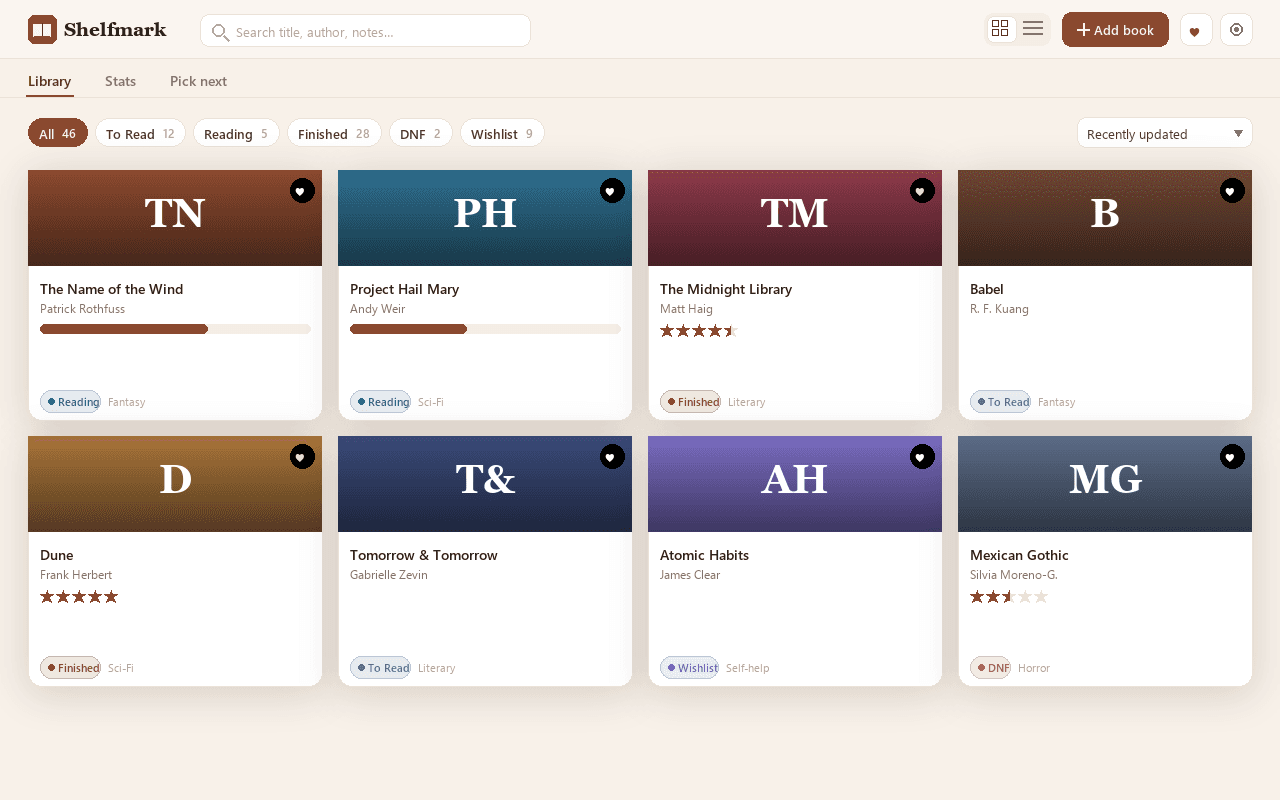Open favorites using header heart icon

click(1196, 30)
